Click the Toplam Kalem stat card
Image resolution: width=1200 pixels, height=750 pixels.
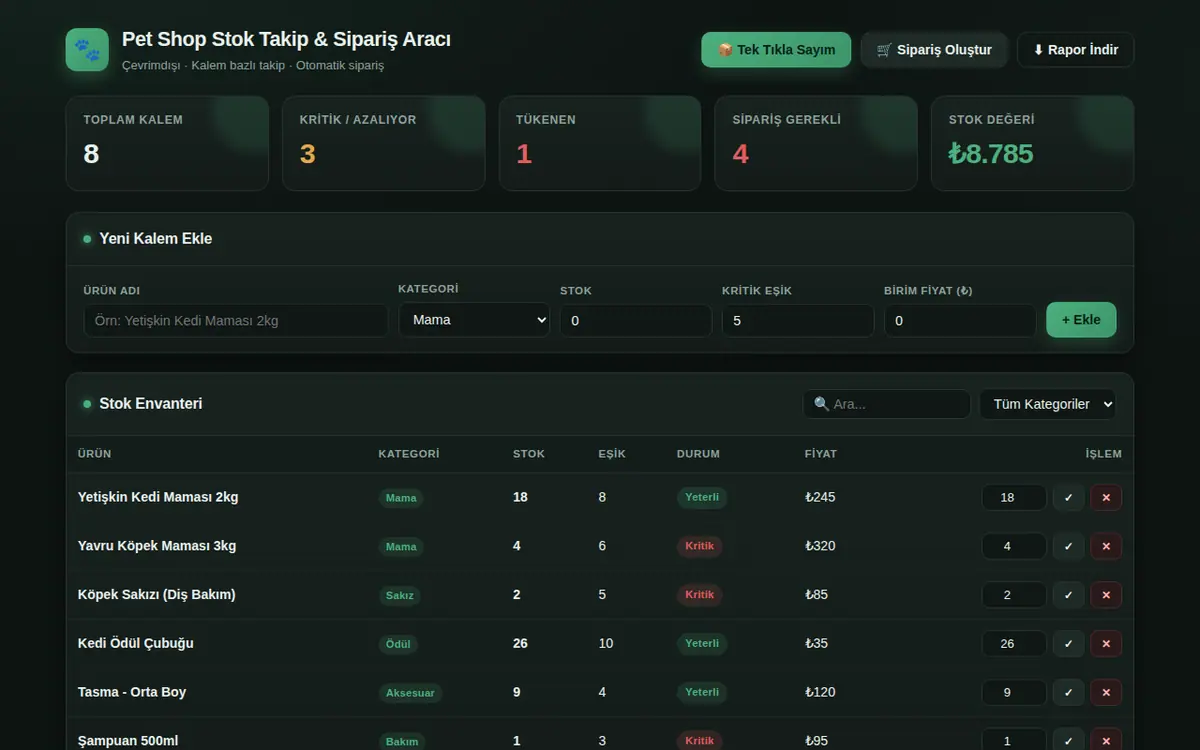[167, 143]
